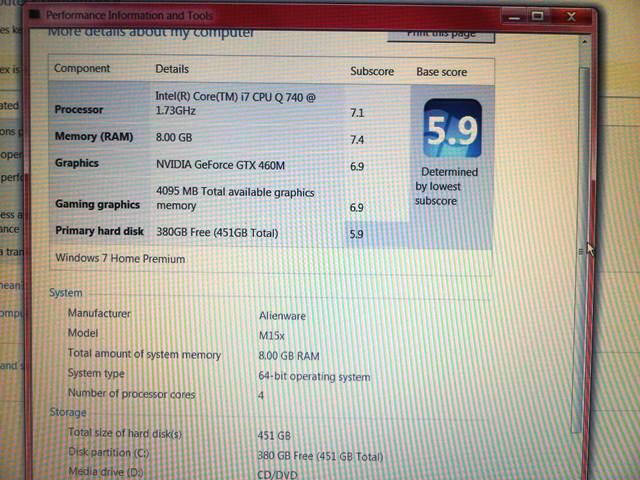
Task: Click the M15x model value
Action: 271,336
